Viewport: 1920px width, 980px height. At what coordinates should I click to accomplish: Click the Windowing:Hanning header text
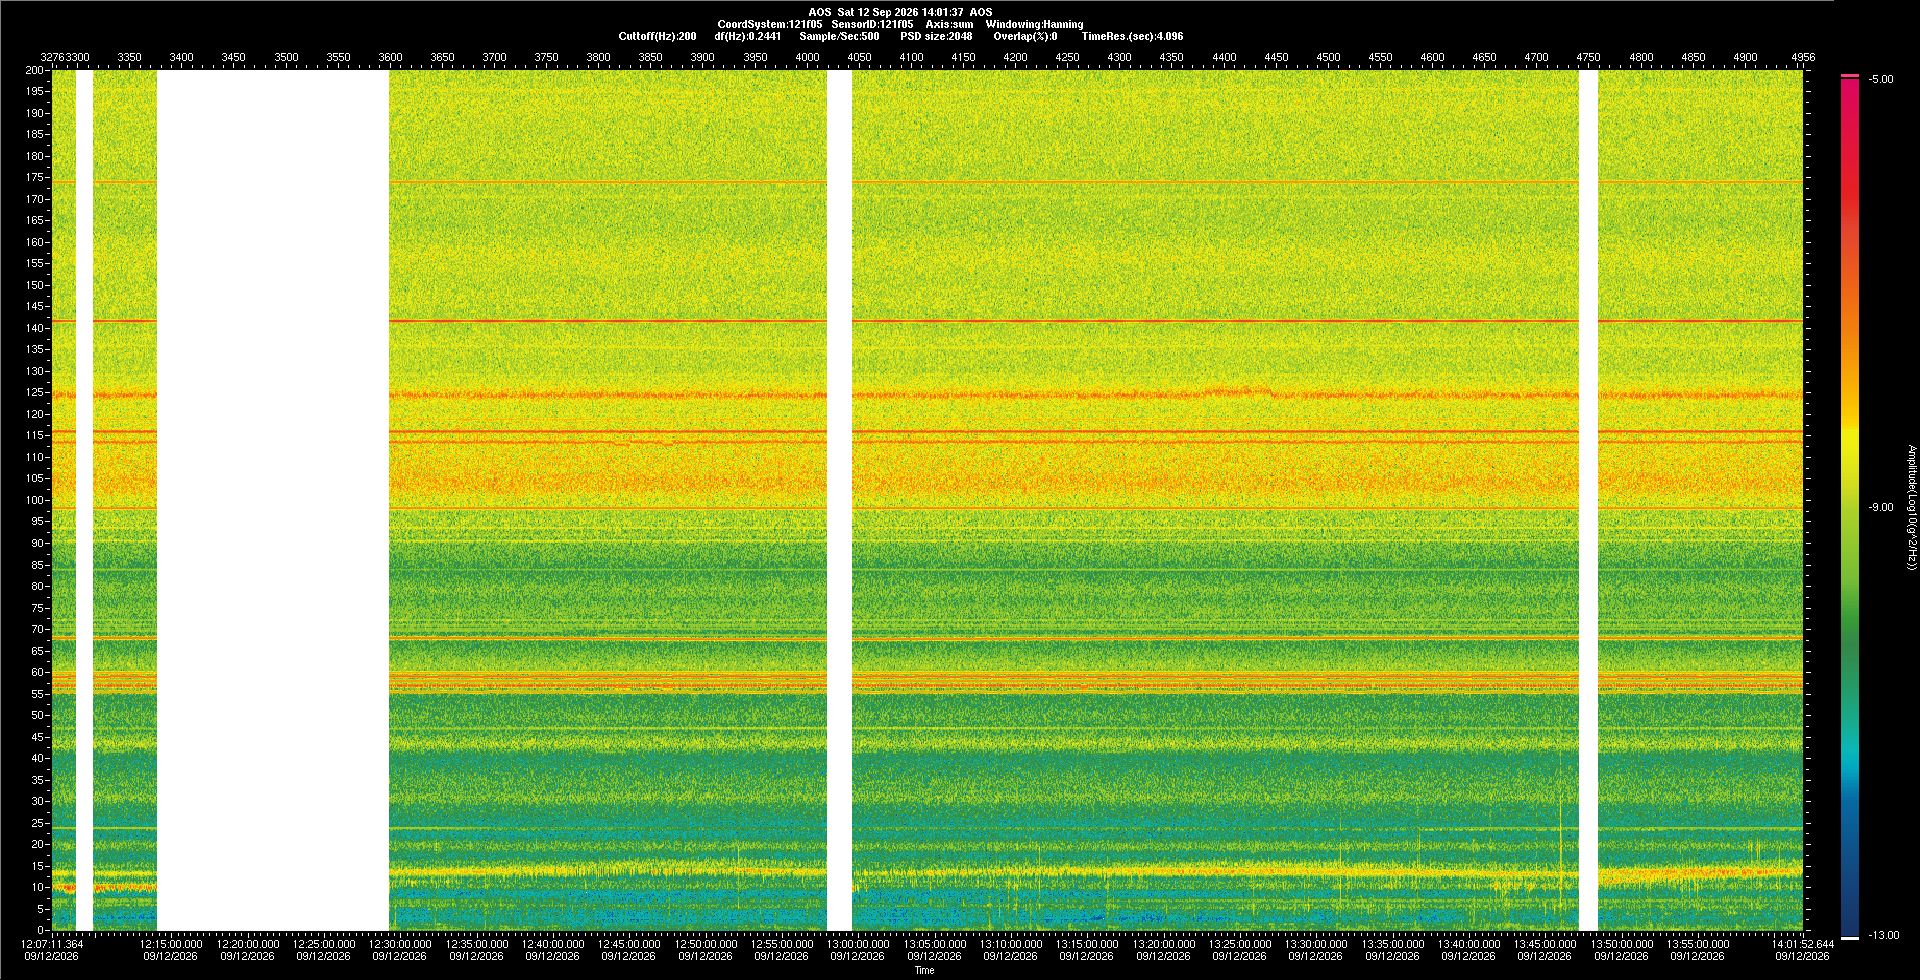click(1034, 24)
